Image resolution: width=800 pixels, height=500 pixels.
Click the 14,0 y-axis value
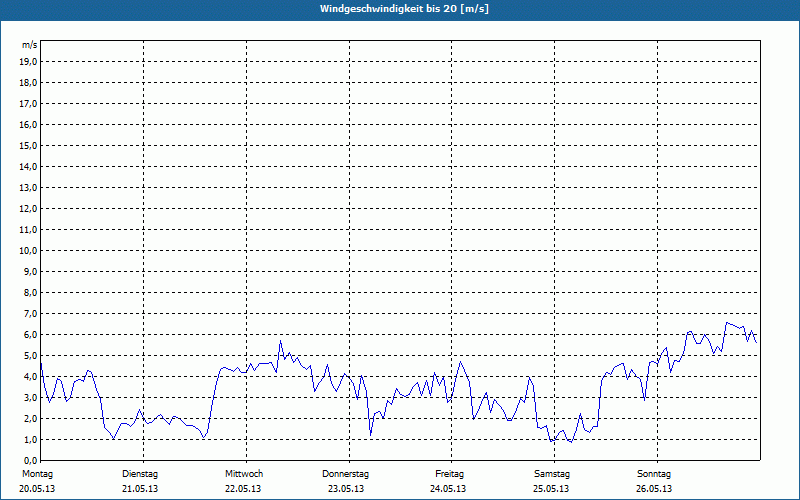[x=28, y=166]
